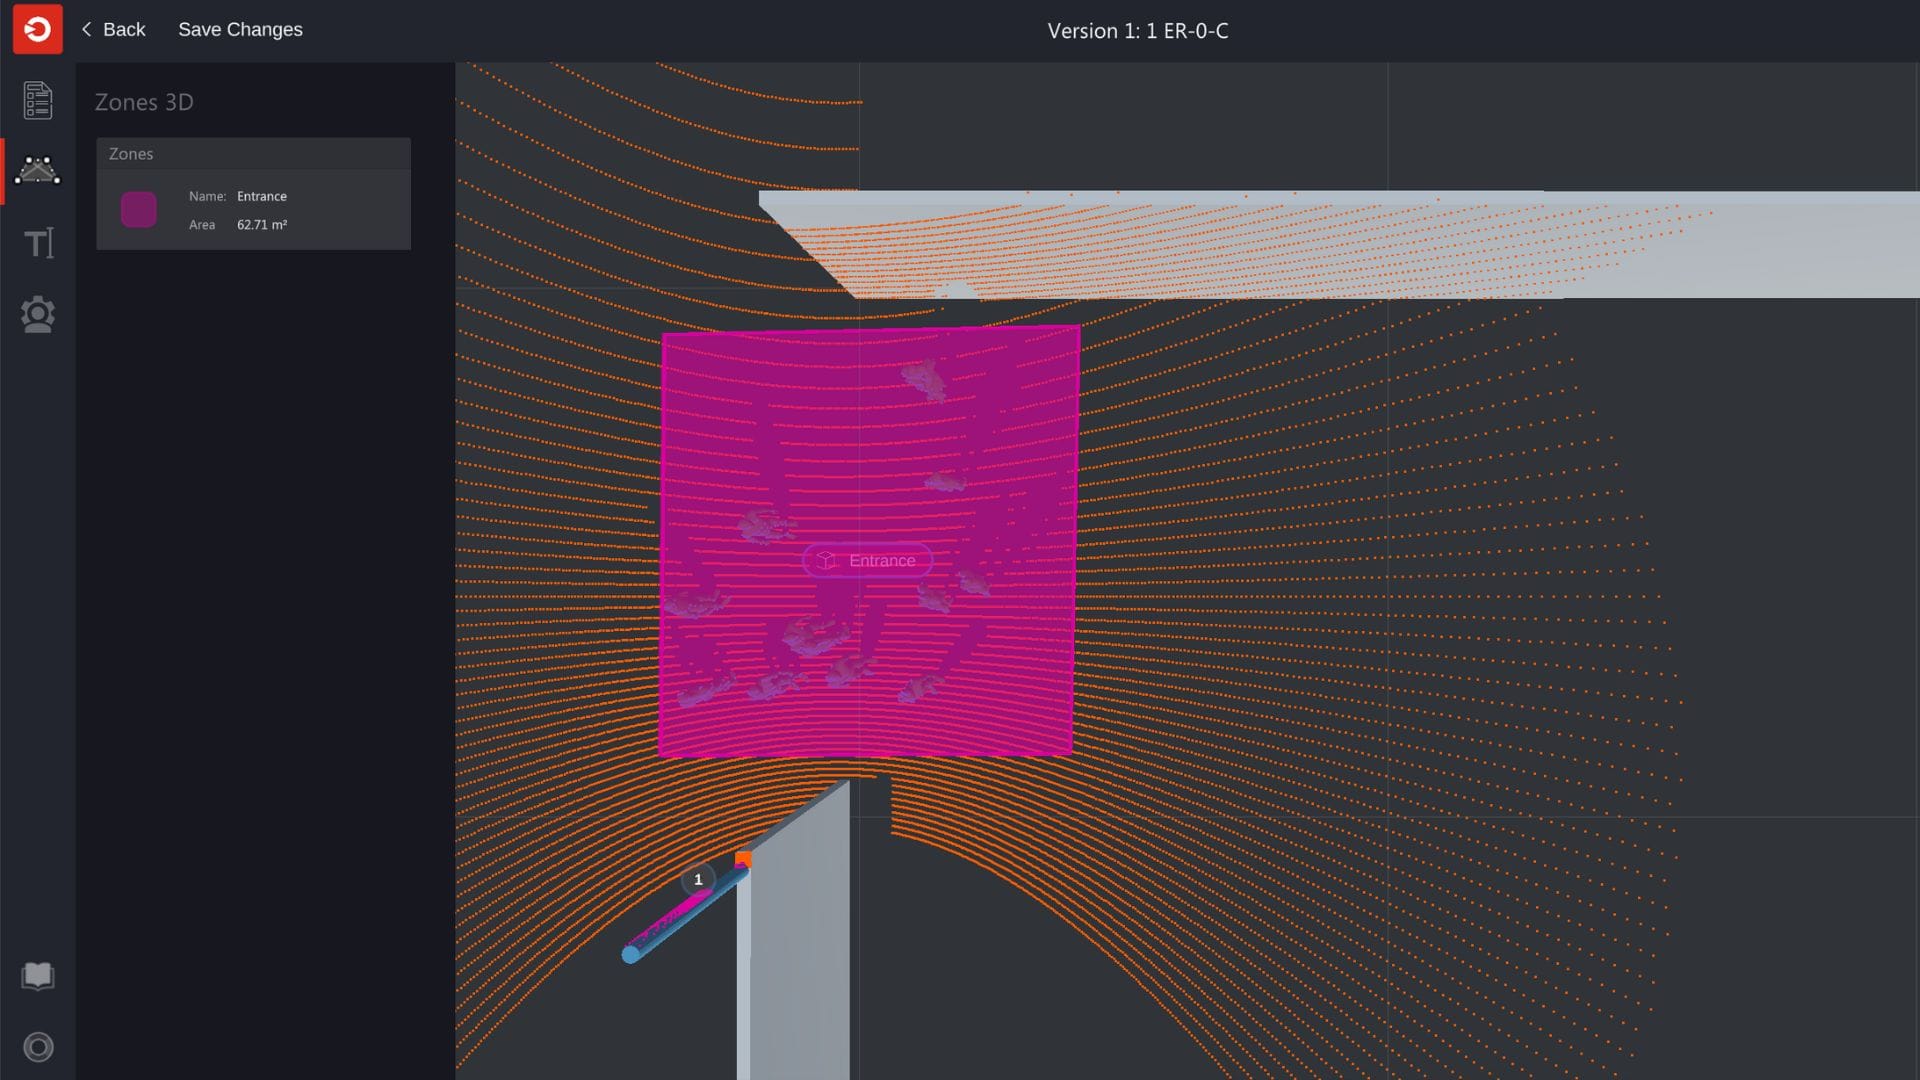Screen dimensions: 1920x1080
Task: Click the Zones 3D panel icon
Action: pos(37,169)
